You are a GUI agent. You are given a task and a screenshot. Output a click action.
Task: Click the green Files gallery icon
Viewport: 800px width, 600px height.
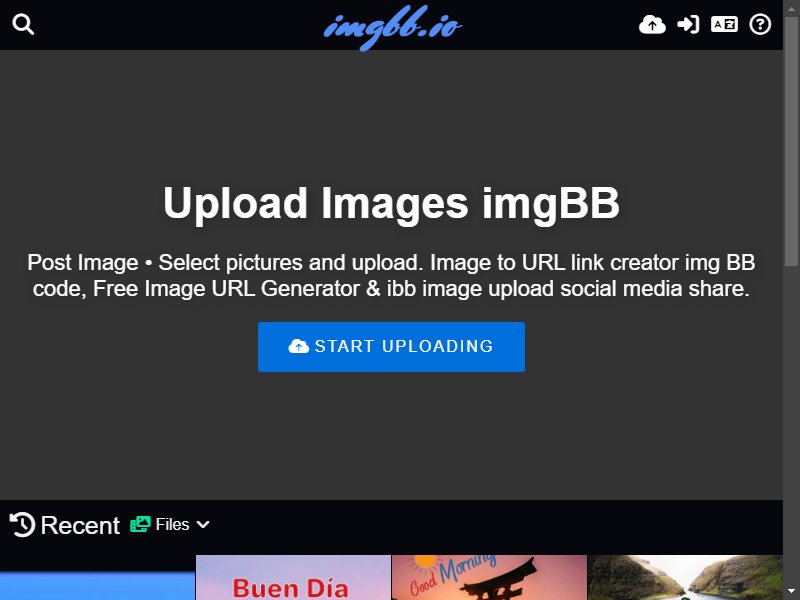point(140,524)
